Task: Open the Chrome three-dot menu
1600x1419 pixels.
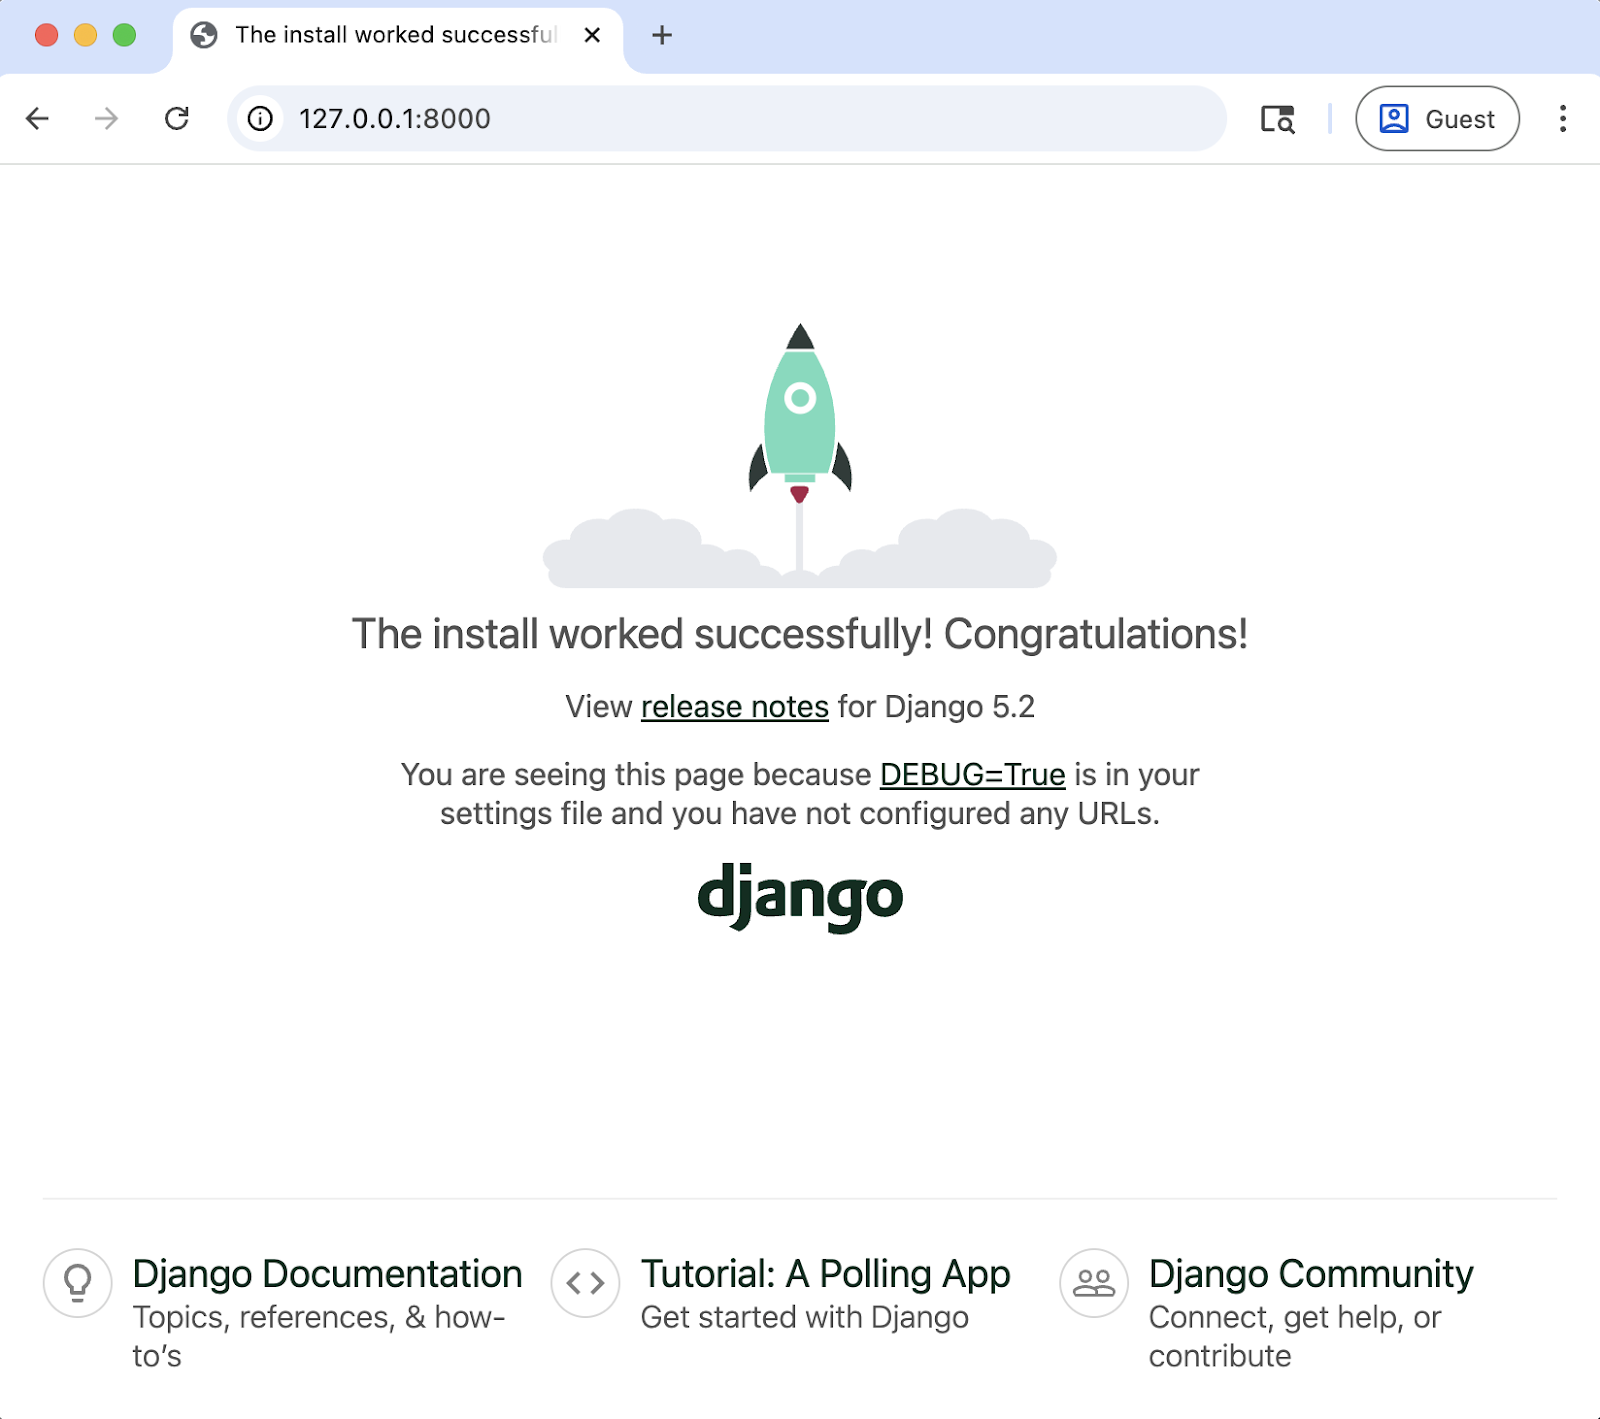Action: [1562, 119]
